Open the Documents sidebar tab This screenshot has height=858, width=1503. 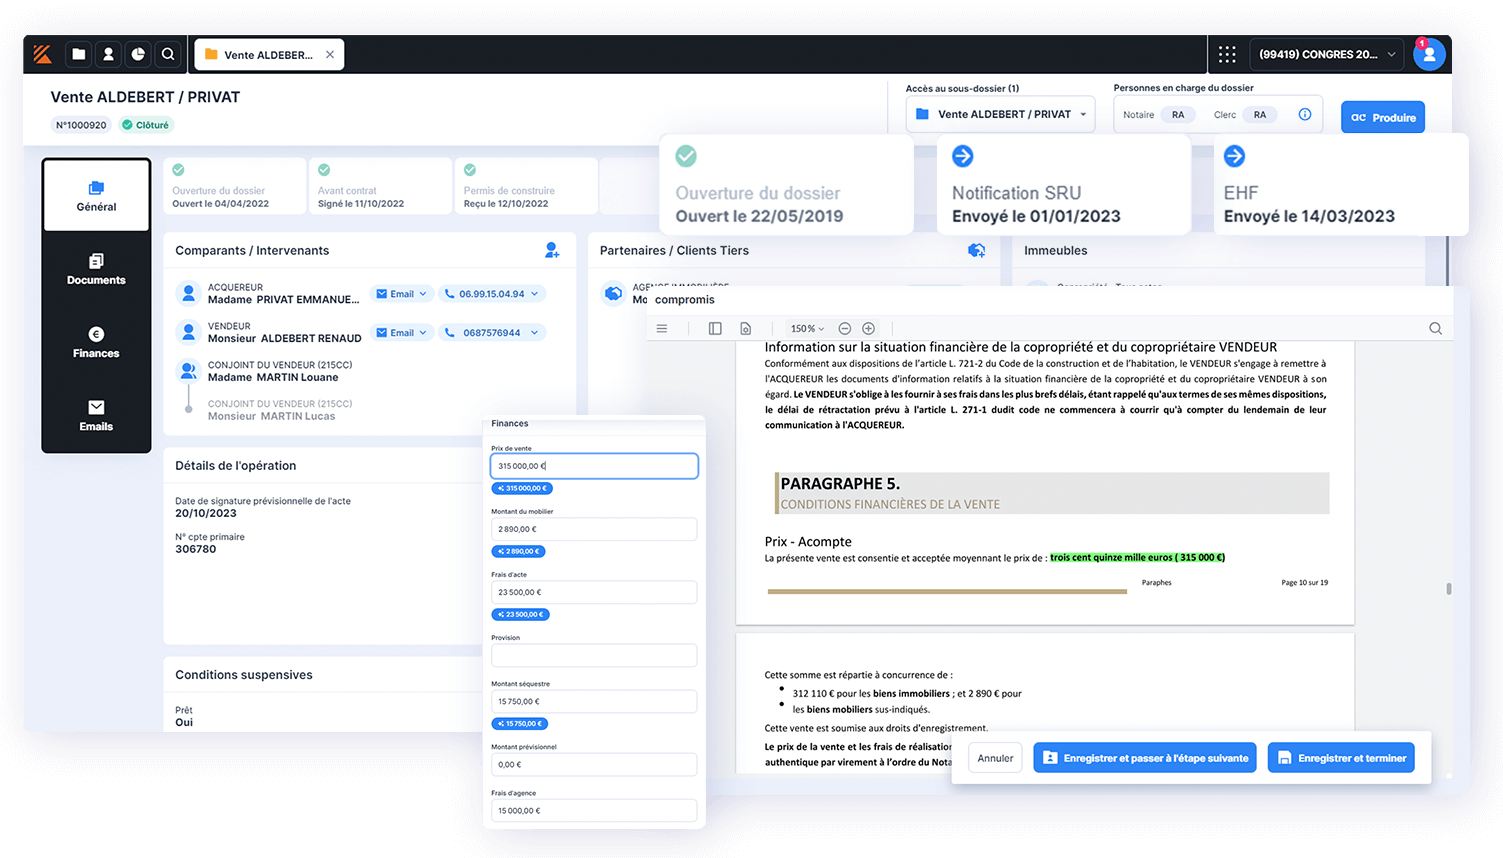tap(96, 269)
